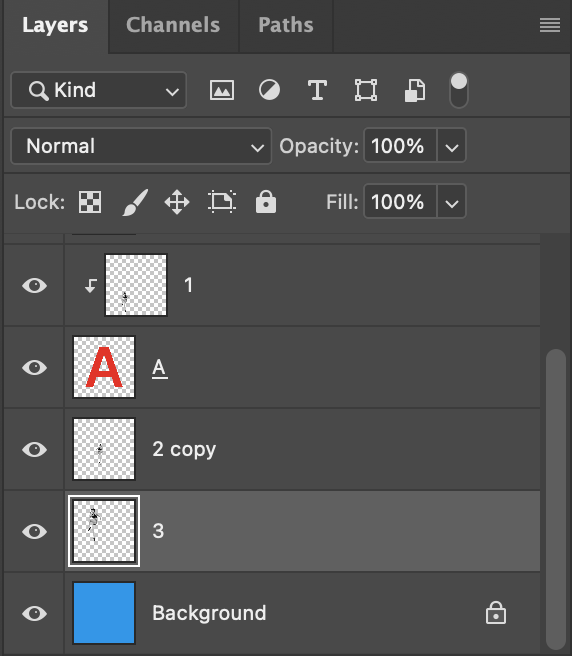572x656 pixels.
Task: Prevent auto-nesting in artboards lock icon
Action: [x=222, y=202]
